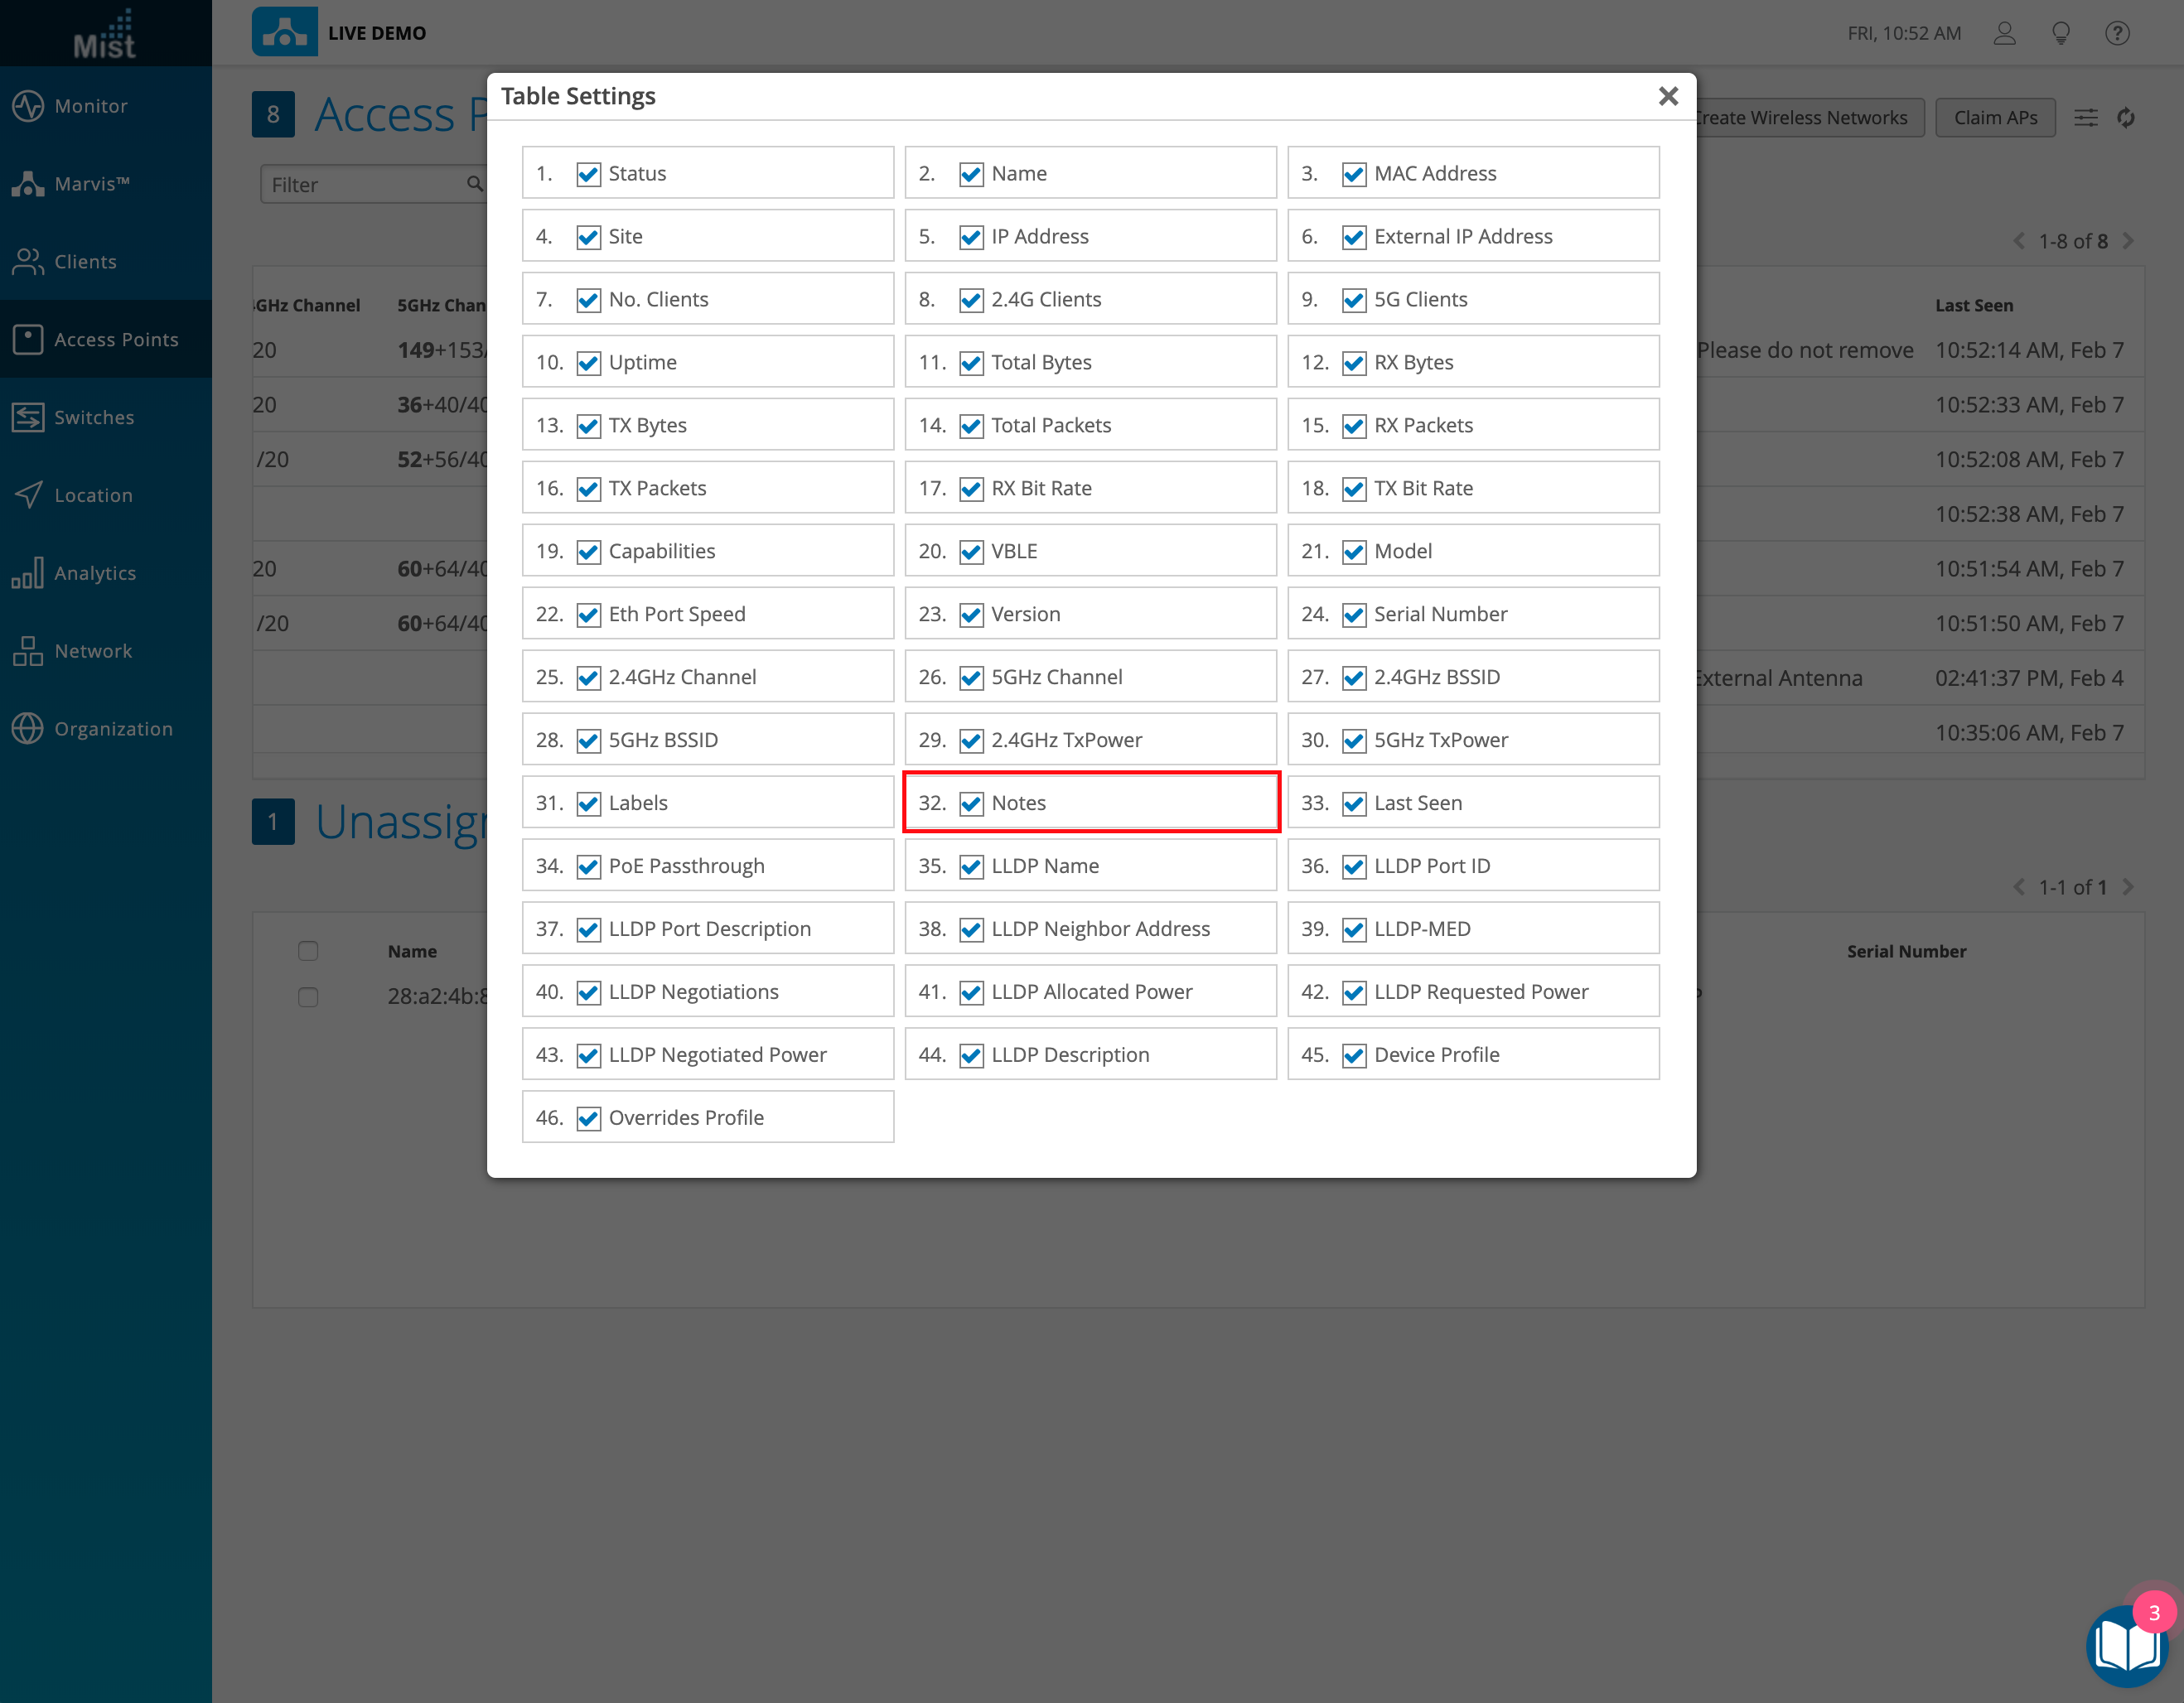Go to previous page of 1-1 of 1

[2019, 887]
